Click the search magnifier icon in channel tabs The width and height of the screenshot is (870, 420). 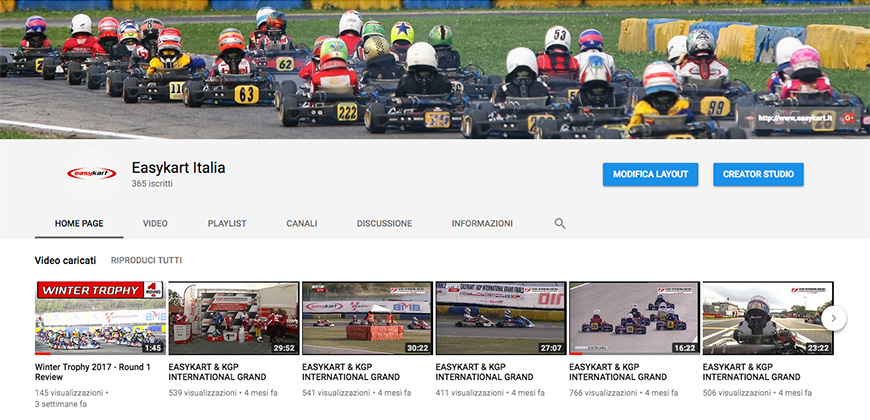point(560,223)
